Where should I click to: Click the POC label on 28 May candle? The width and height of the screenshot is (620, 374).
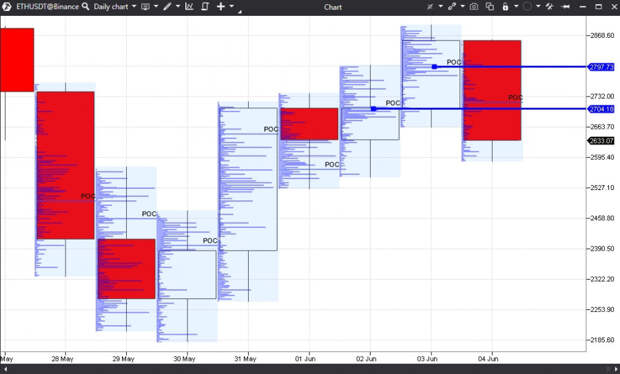click(x=88, y=196)
